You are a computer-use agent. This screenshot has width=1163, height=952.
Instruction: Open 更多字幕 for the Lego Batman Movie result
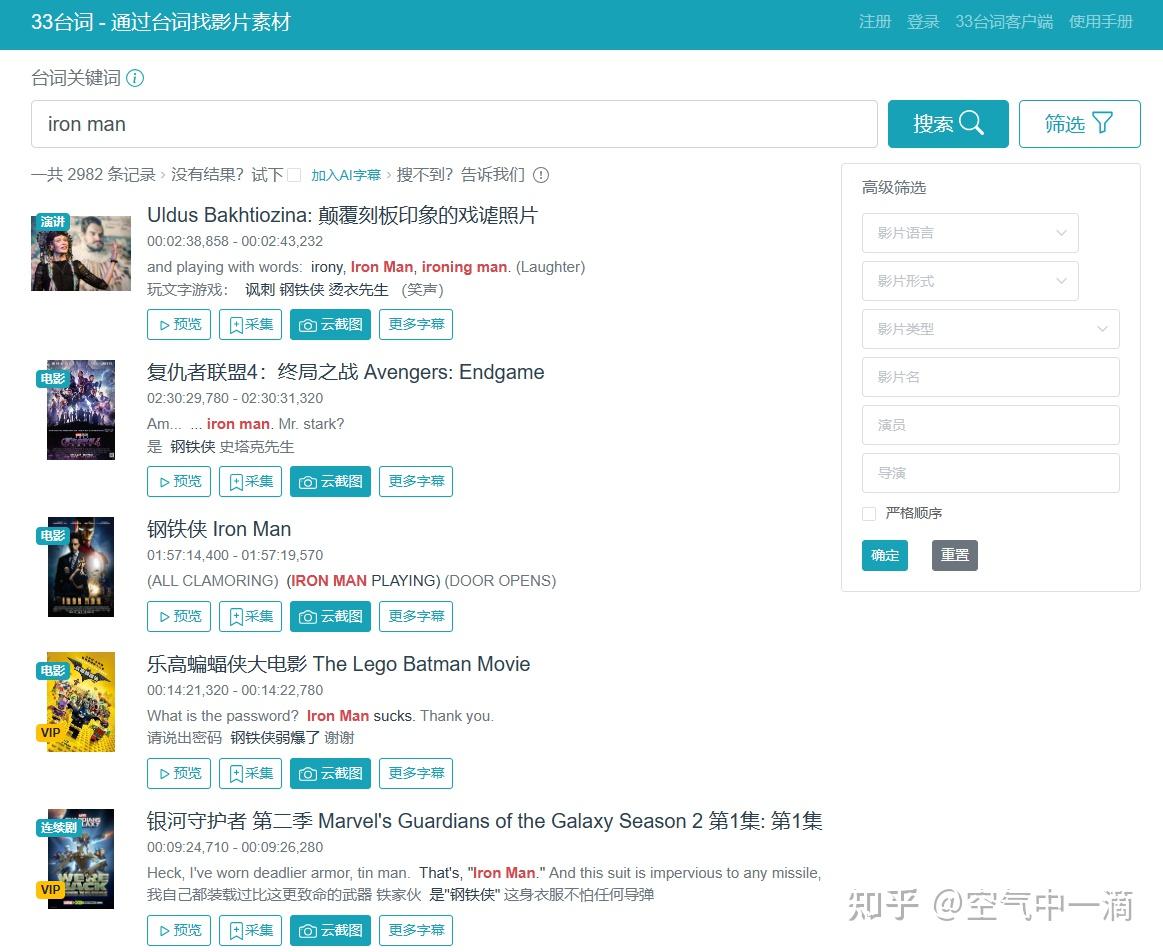tap(416, 774)
